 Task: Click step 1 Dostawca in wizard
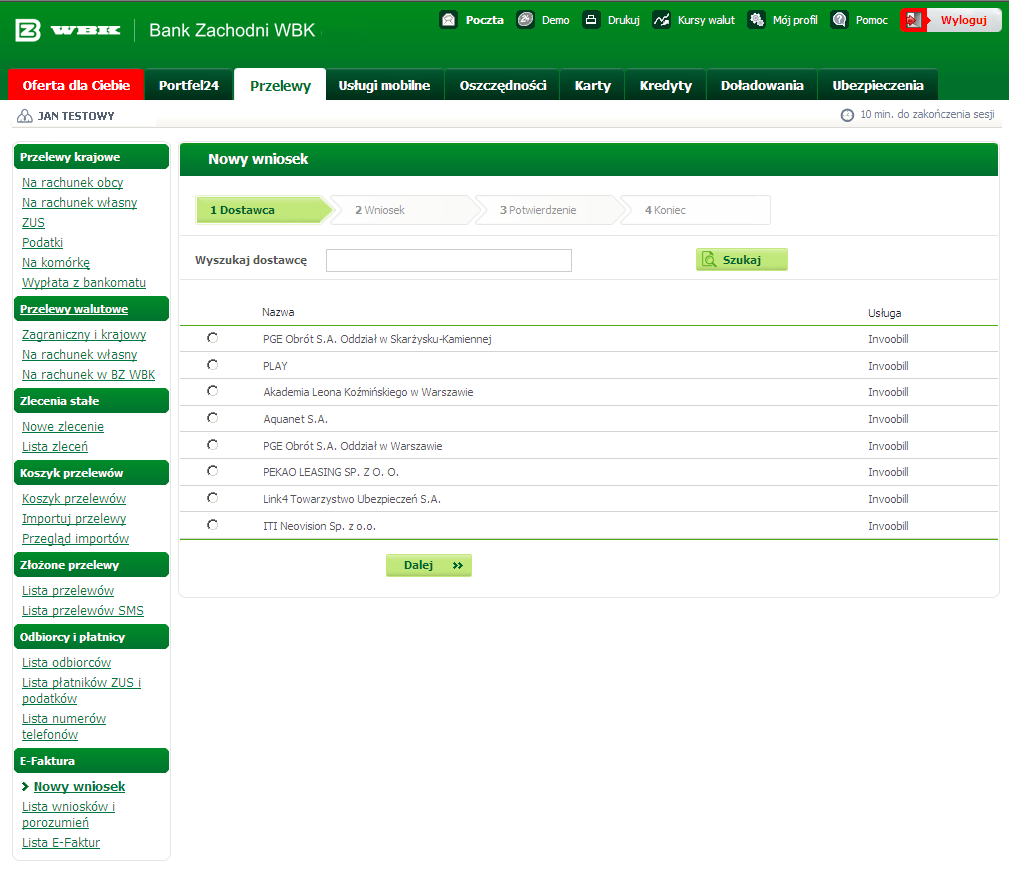[x=264, y=210]
